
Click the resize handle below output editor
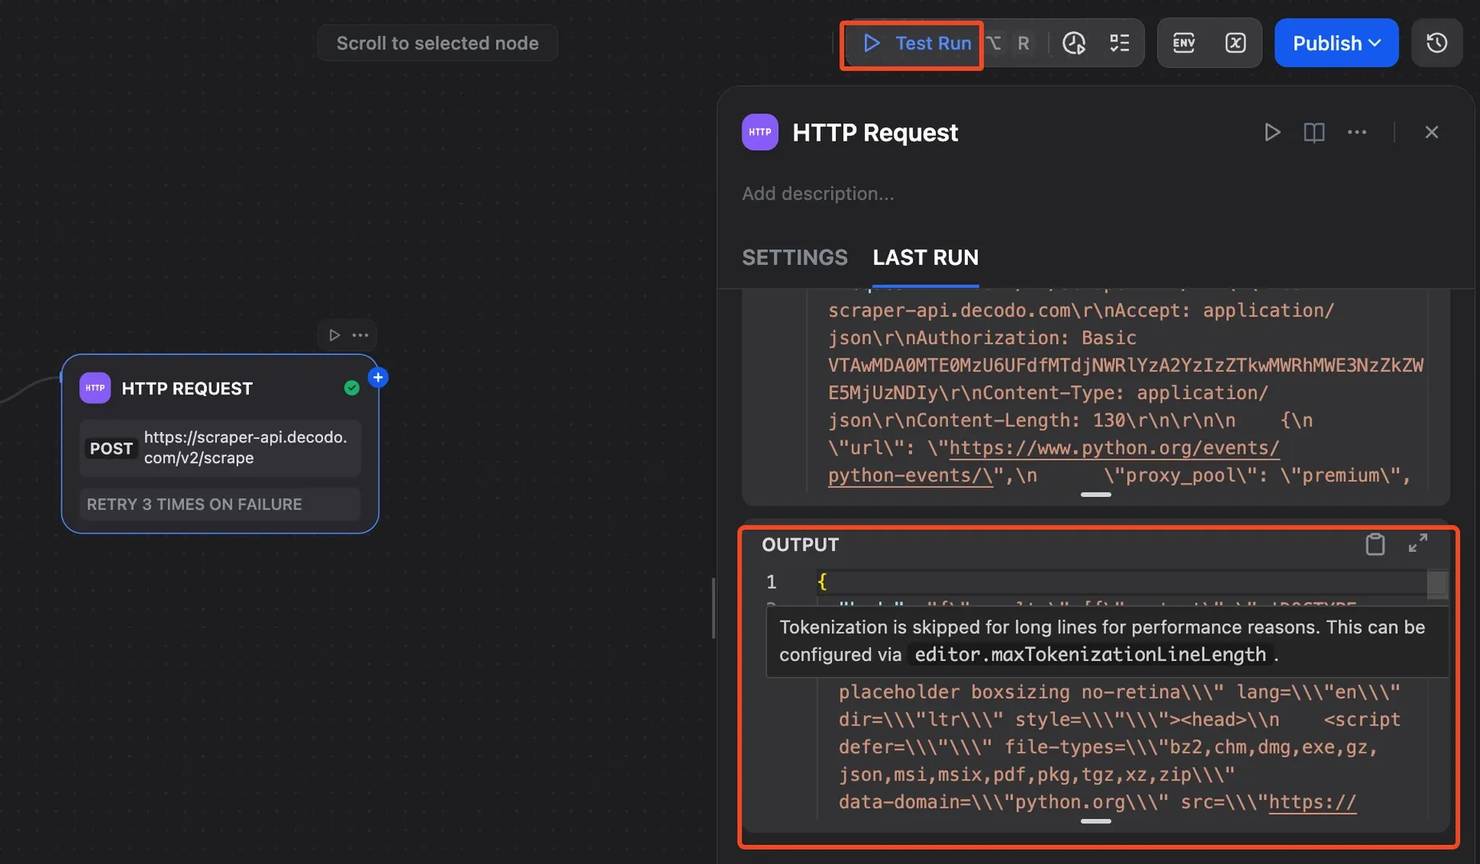click(x=1096, y=821)
